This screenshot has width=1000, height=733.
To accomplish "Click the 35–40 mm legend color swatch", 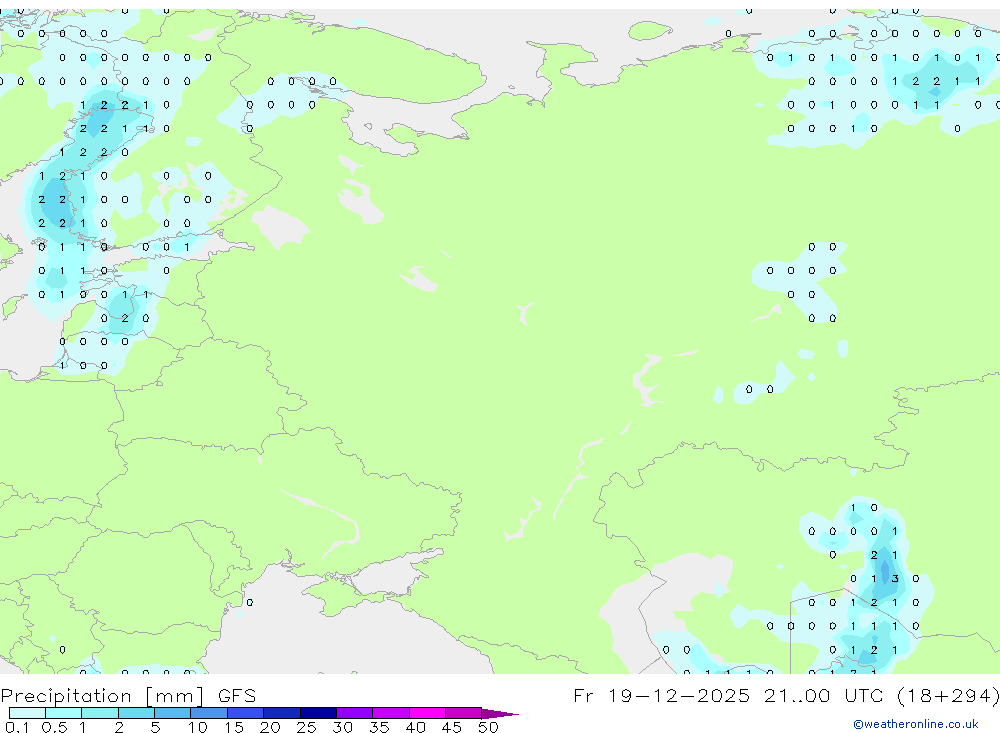I will [391, 713].
